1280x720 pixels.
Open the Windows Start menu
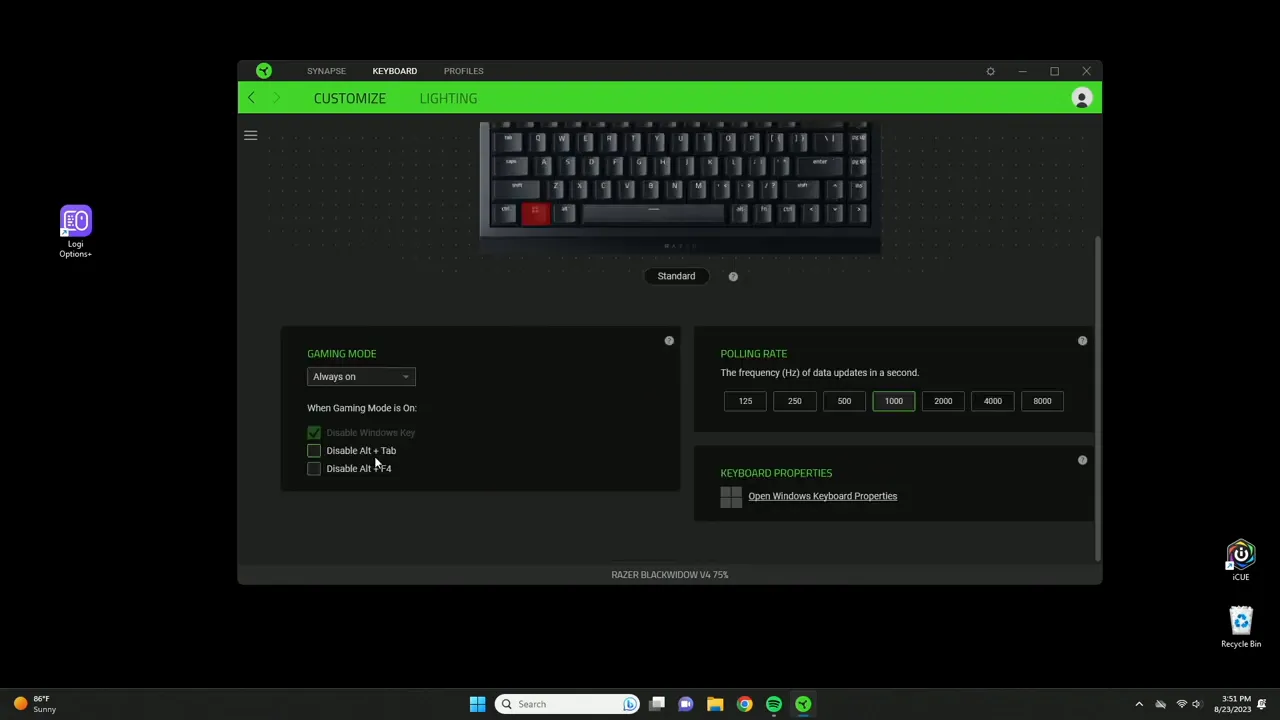pyautogui.click(x=477, y=704)
